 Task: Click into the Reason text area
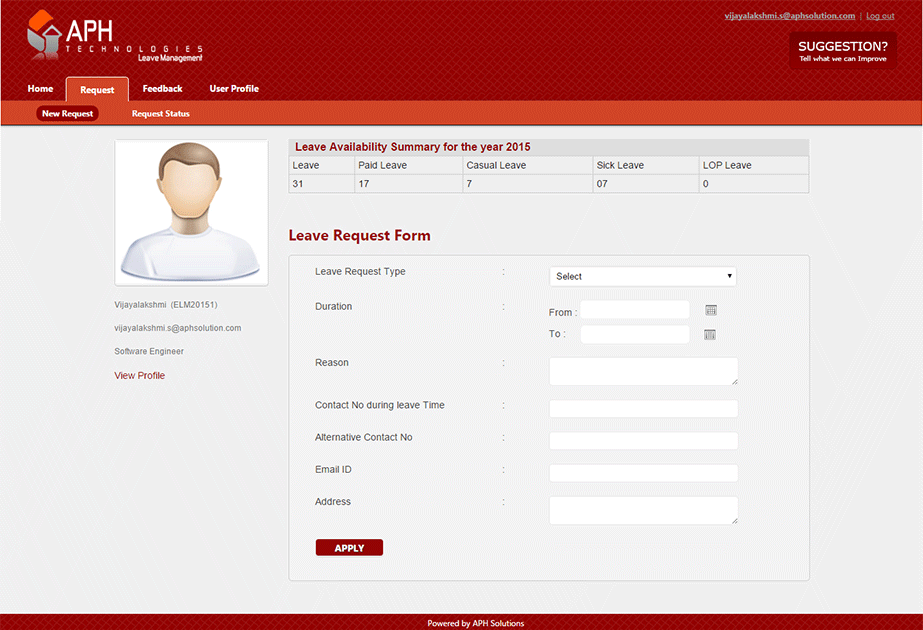coord(643,371)
